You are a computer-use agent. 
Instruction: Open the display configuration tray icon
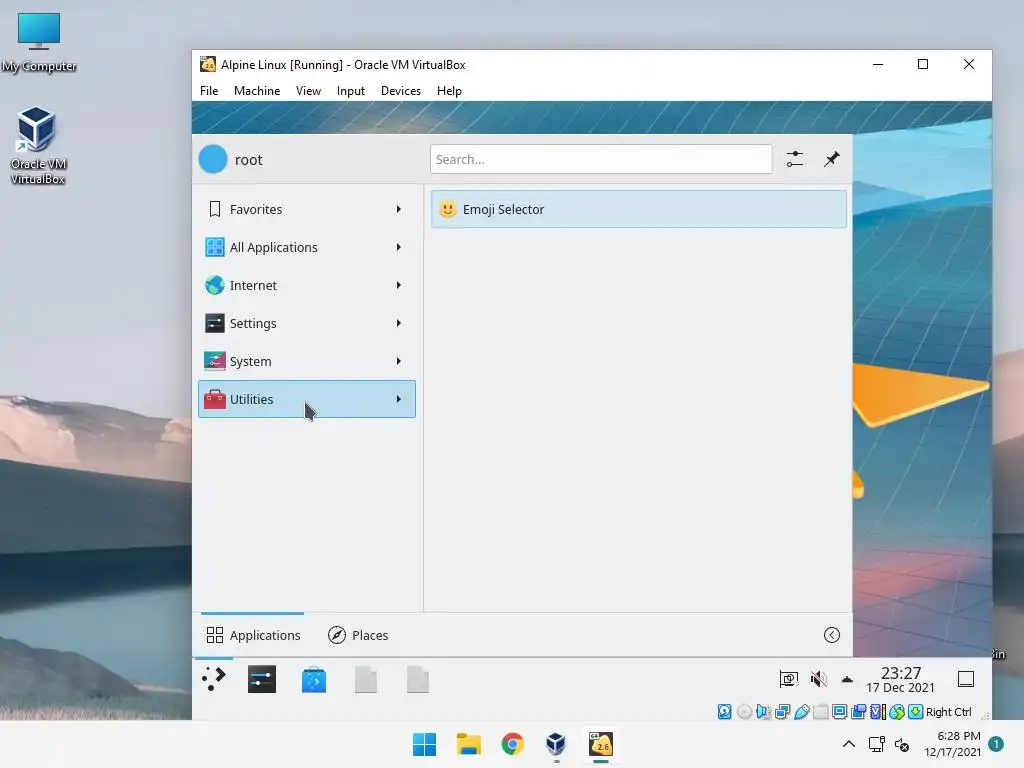pos(789,679)
